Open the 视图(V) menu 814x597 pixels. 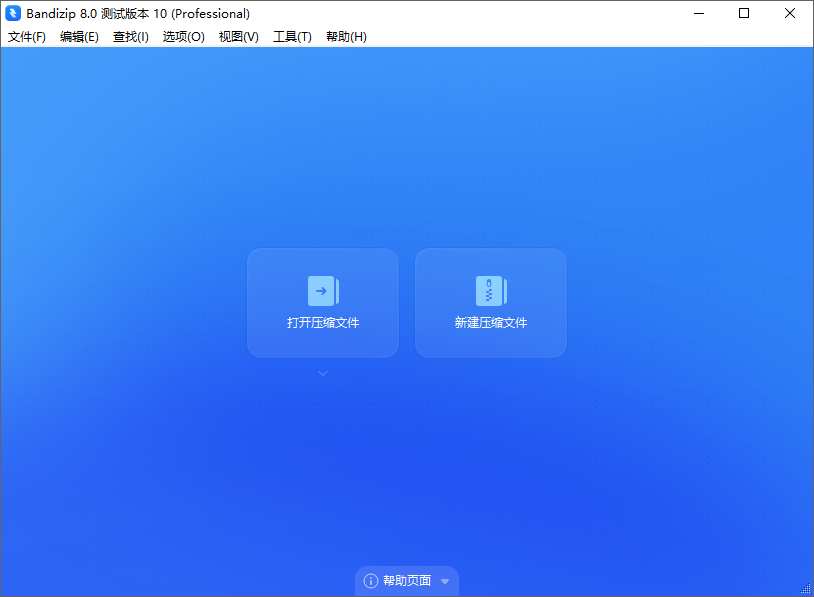[238, 36]
